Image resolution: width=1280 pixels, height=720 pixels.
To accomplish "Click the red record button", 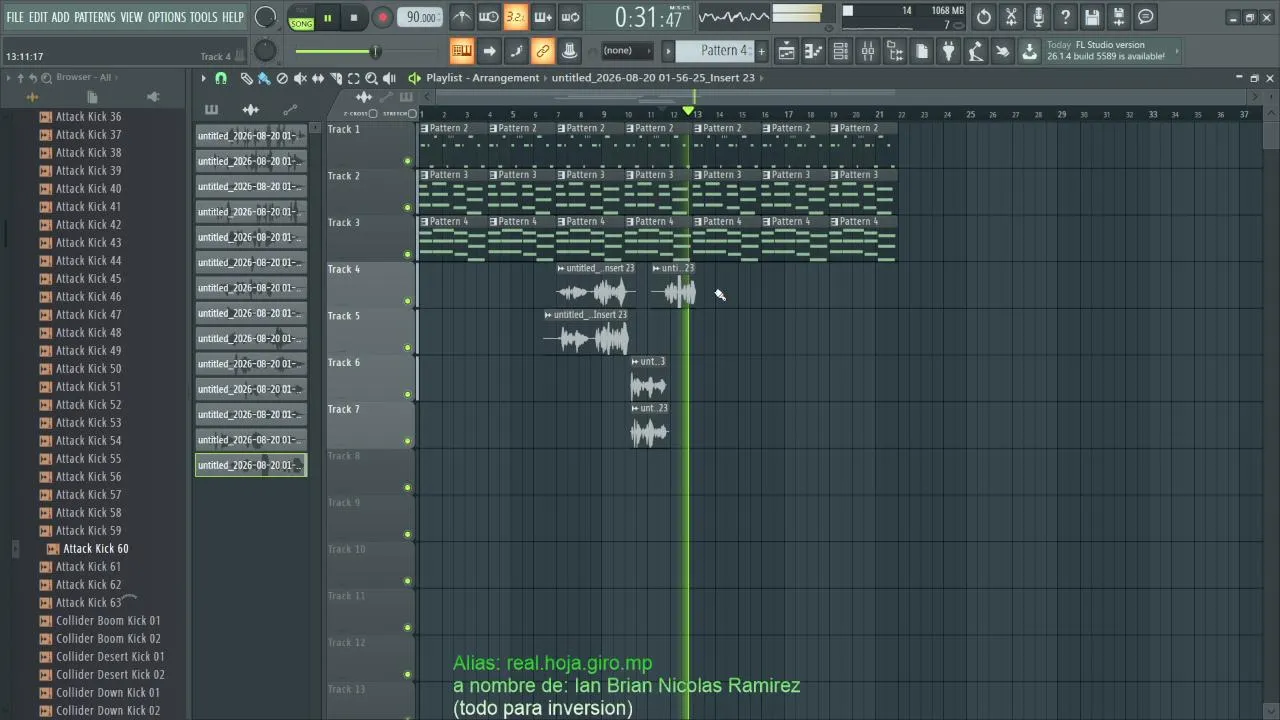I will (x=382, y=17).
